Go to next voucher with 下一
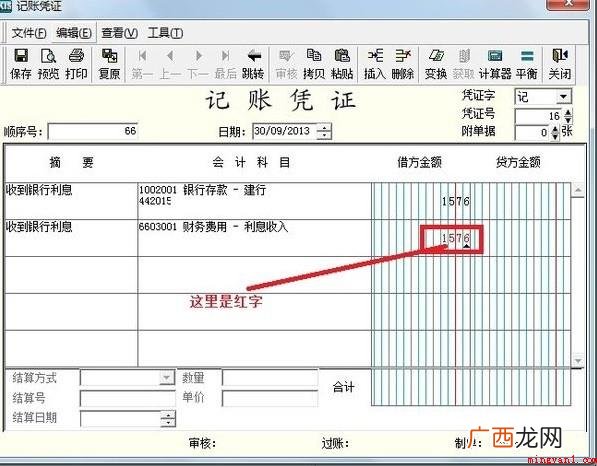 coord(198,64)
